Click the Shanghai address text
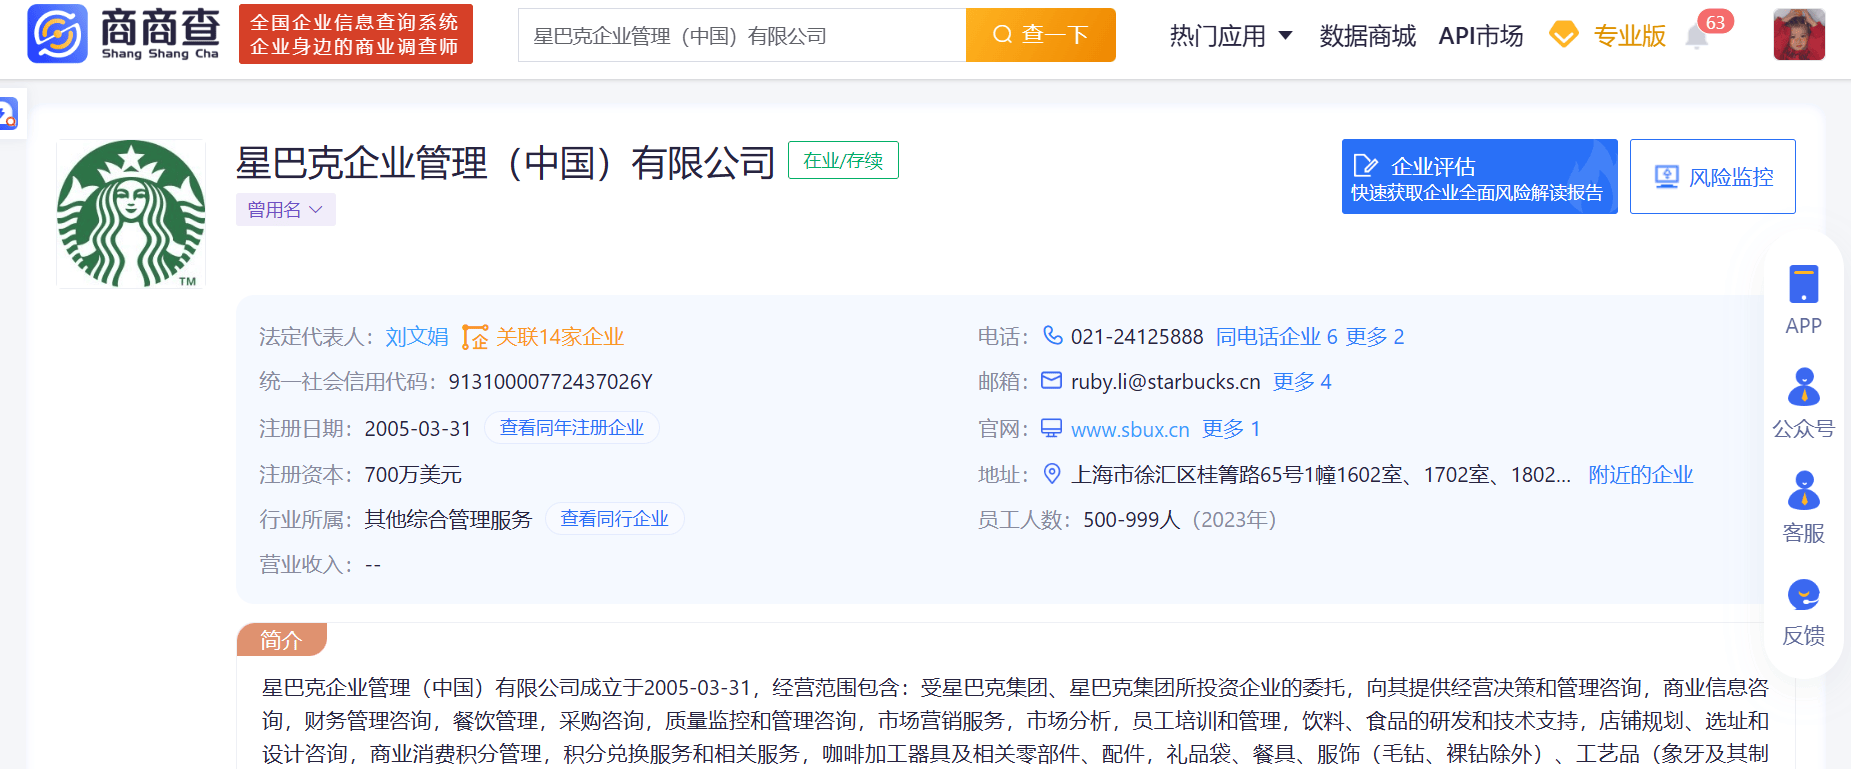The image size is (1851, 769). tap(1321, 475)
